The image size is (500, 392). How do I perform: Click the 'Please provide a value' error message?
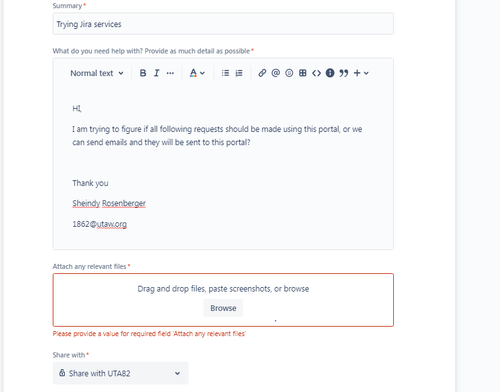(149, 334)
